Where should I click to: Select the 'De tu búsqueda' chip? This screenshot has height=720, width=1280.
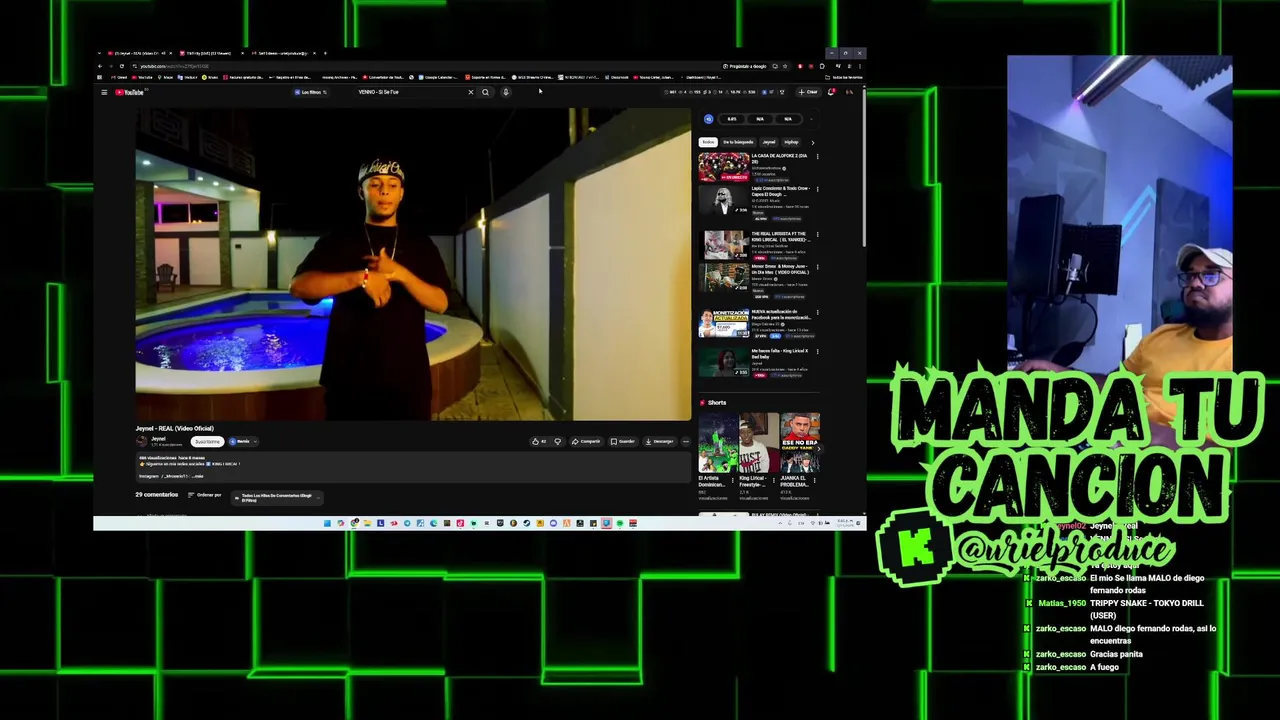point(738,142)
